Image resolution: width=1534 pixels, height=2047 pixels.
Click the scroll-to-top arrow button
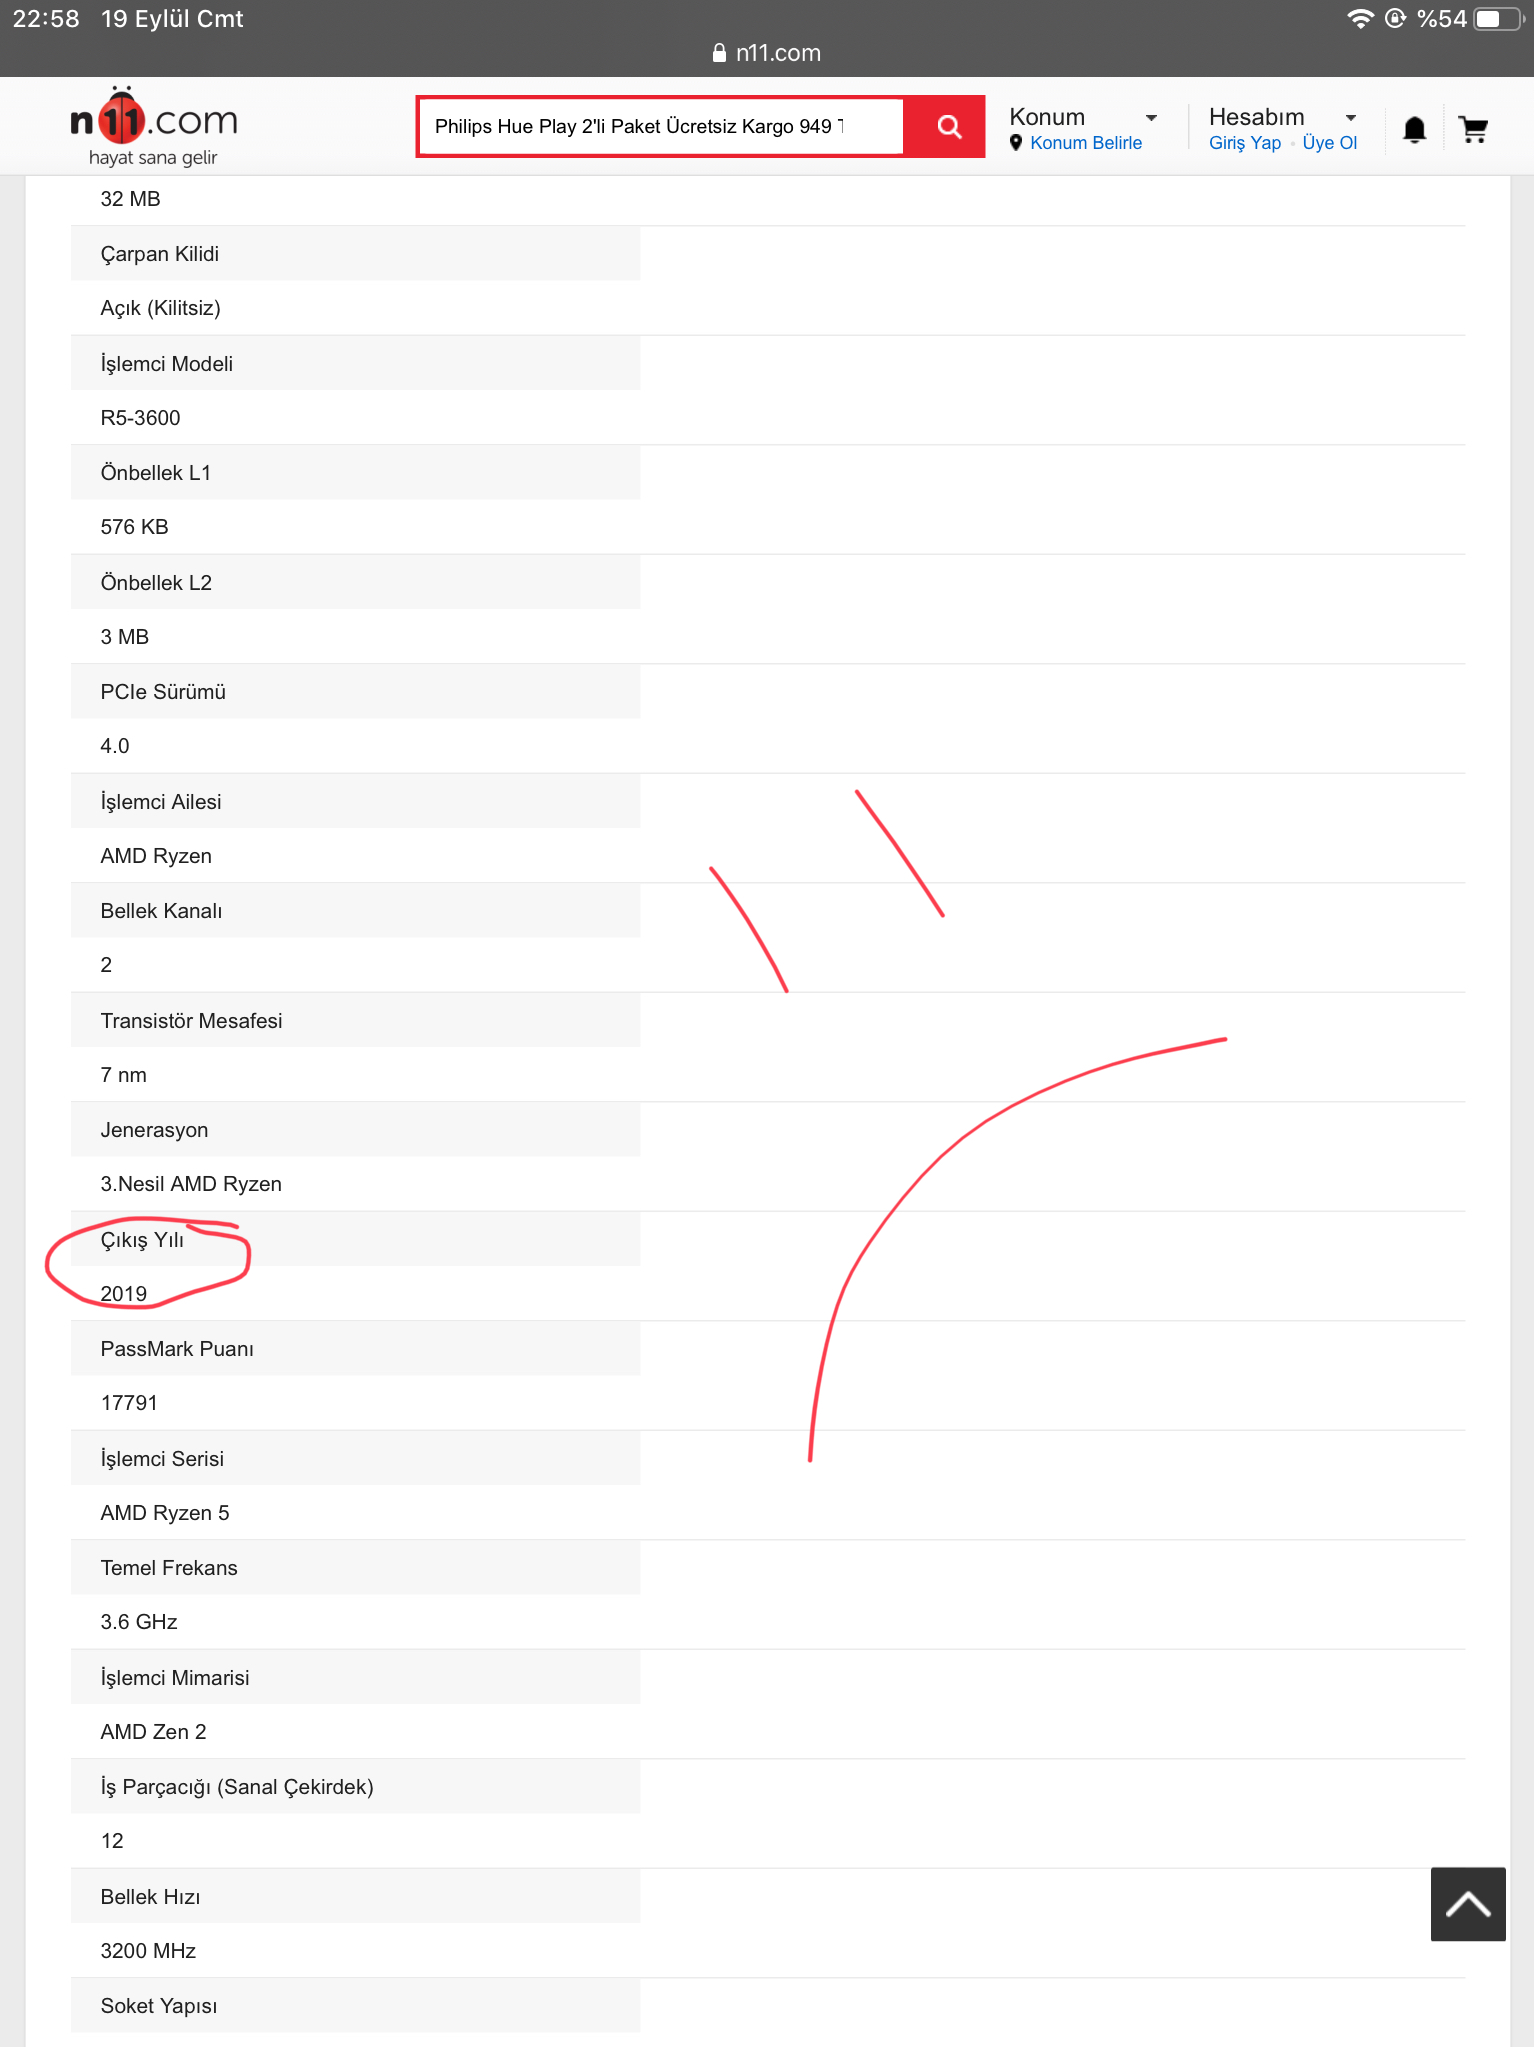[x=1467, y=1904]
